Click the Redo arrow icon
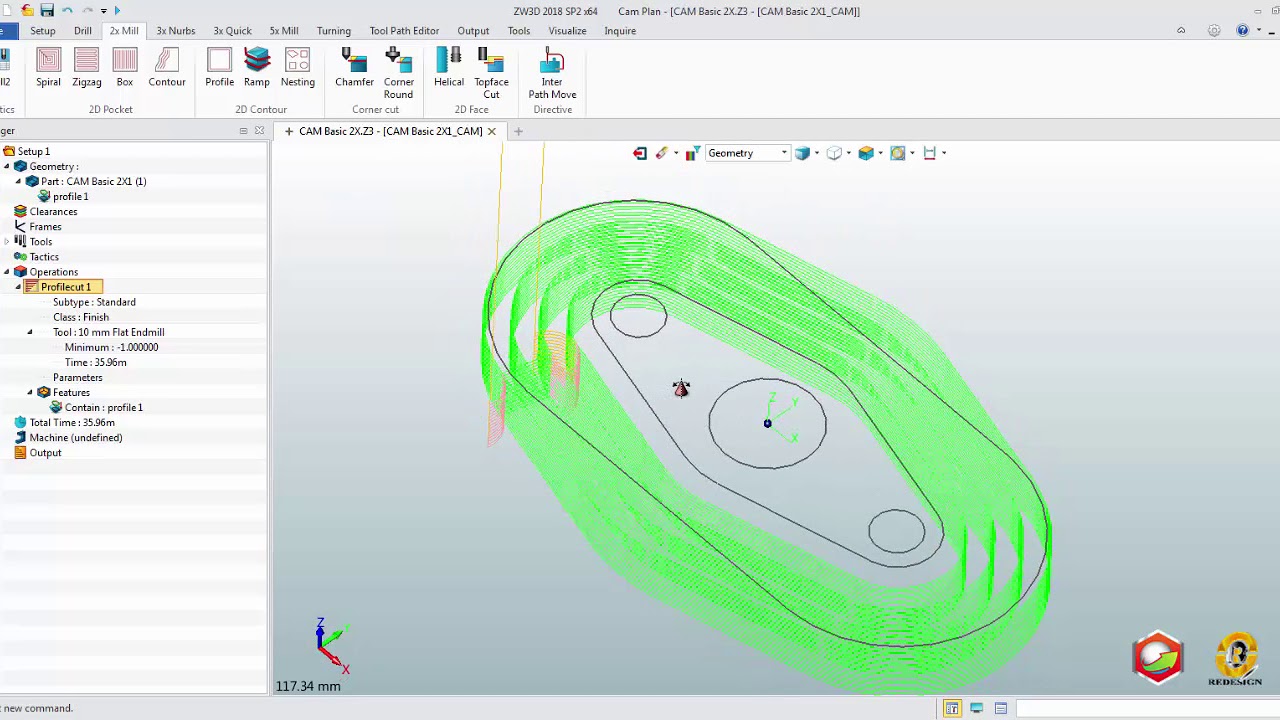Viewport: 1280px width, 720px height. tap(87, 11)
